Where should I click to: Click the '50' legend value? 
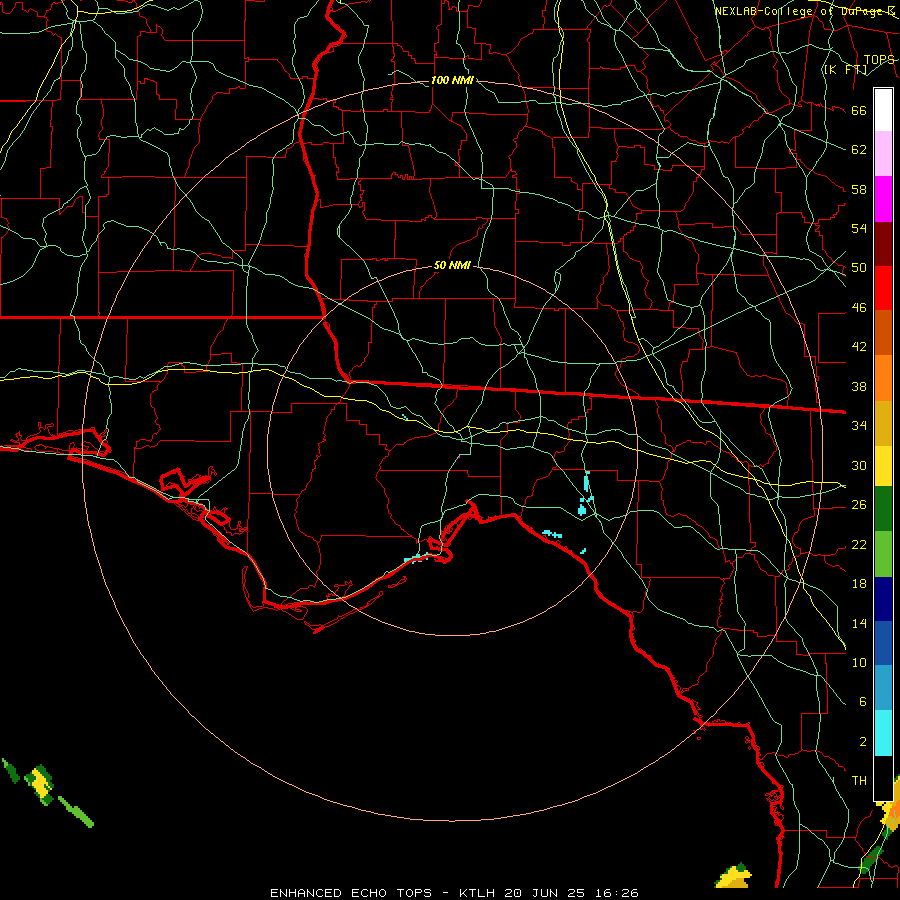pos(859,268)
